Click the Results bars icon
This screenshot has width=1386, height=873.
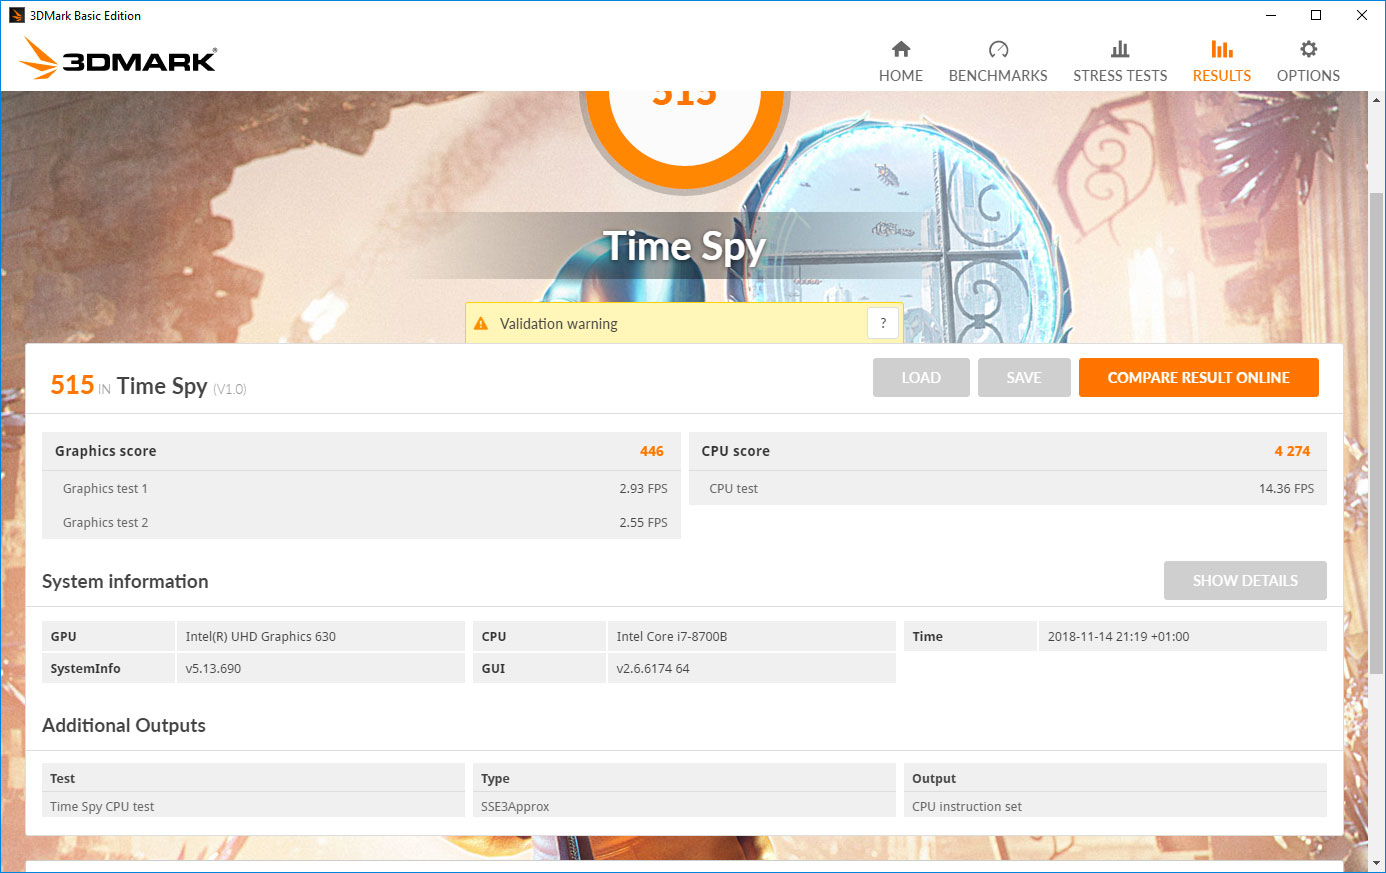pyautogui.click(x=1222, y=49)
